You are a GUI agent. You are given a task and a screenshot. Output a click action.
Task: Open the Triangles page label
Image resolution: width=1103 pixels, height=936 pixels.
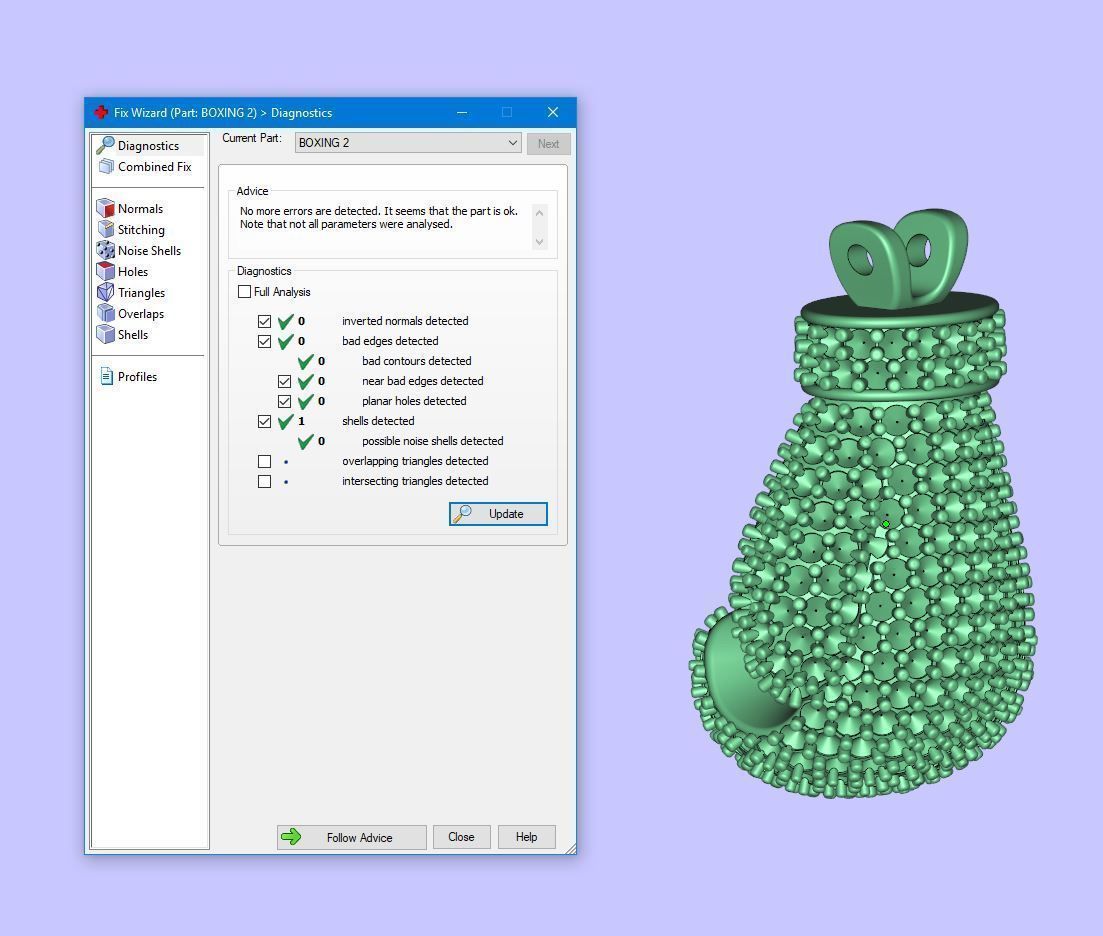pos(141,293)
